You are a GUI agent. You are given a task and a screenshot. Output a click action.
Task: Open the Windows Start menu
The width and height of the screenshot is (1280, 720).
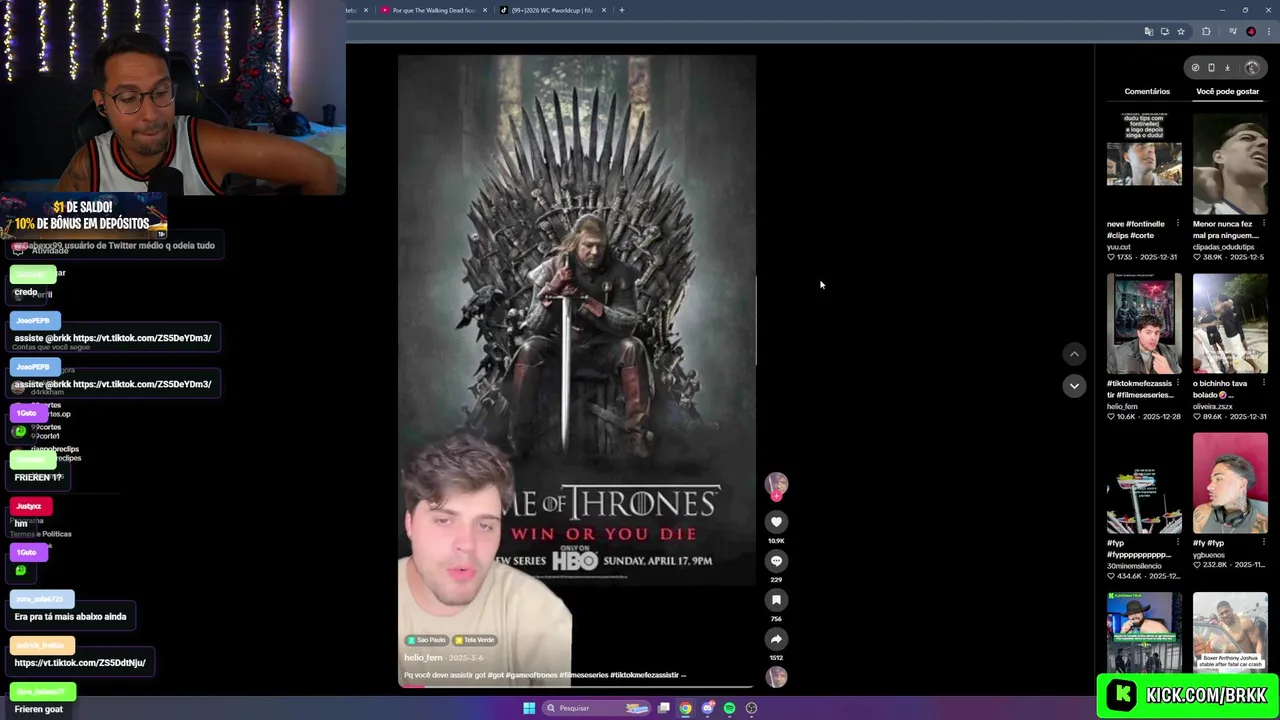[529, 708]
